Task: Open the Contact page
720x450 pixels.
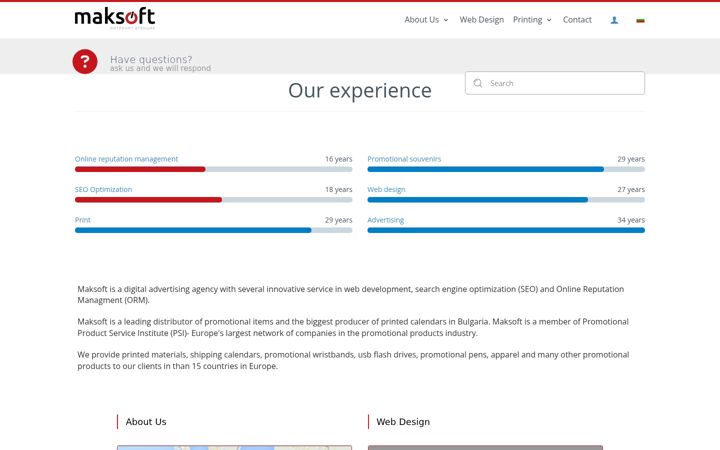Action: pos(577,20)
